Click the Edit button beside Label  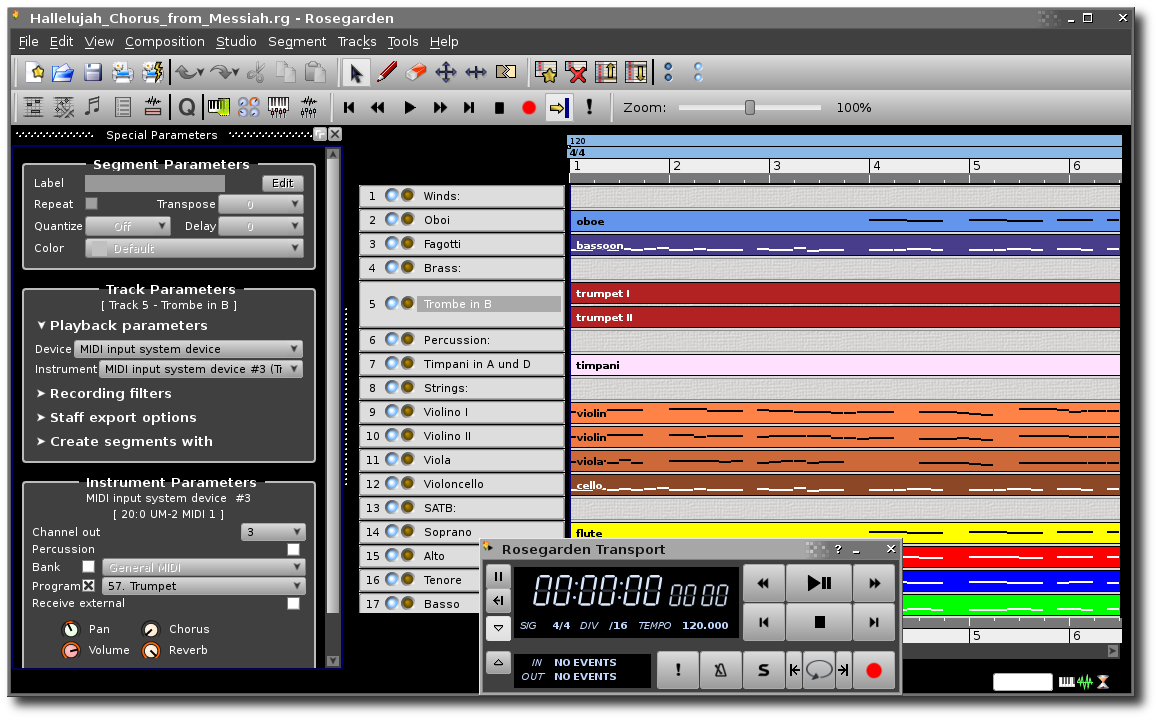[x=283, y=183]
